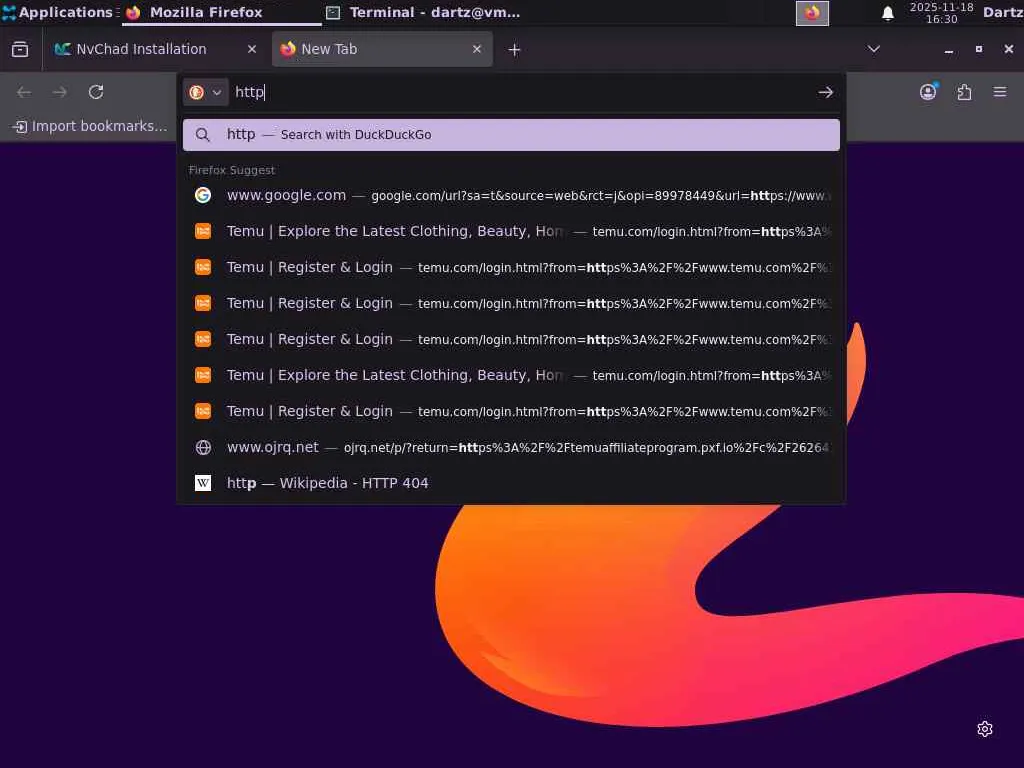Go forward with the forward arrow
The height and width of the screenshot is (768, 1024).
click(x=59, y=92)
